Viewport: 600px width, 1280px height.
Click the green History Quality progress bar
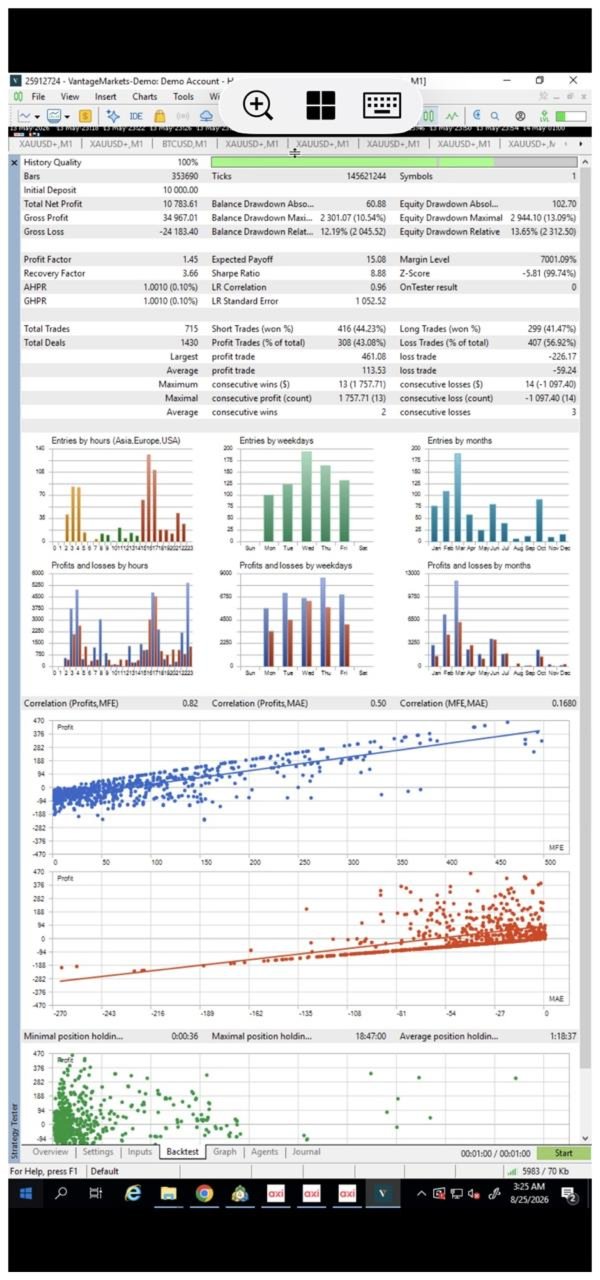[x=394, y=162]
